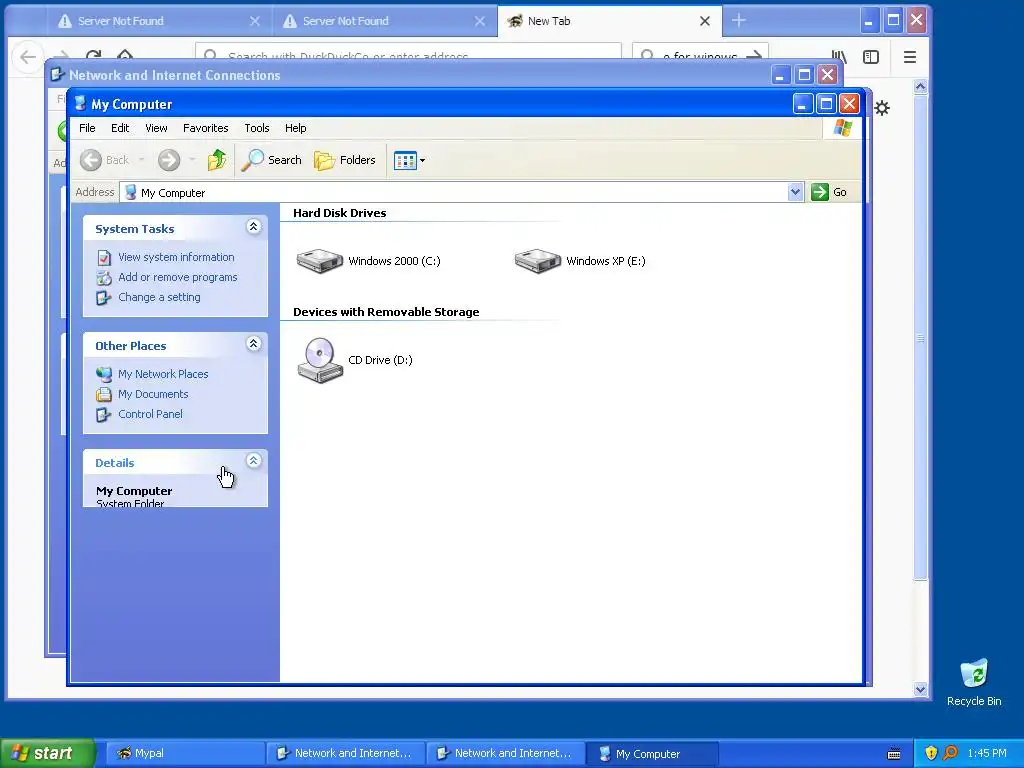This screenshot has width=1024, height=768.
Task: Open the Forward history dropdown arrow
Action: [192, 160]
